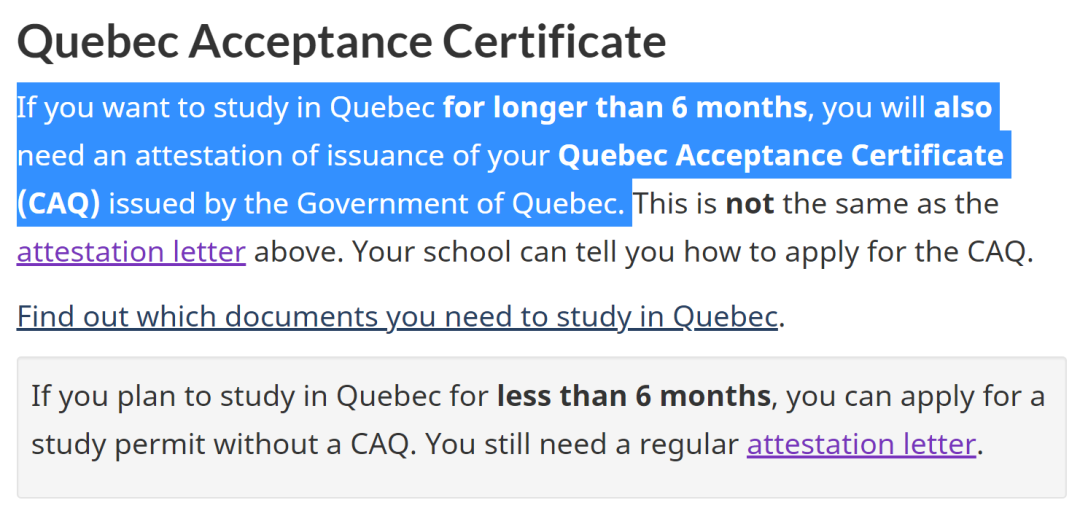Click the 'Quebec Acceptance Certificate' page heading
The height and width of the screenshot is (508, 1080).
pos(342,41)
